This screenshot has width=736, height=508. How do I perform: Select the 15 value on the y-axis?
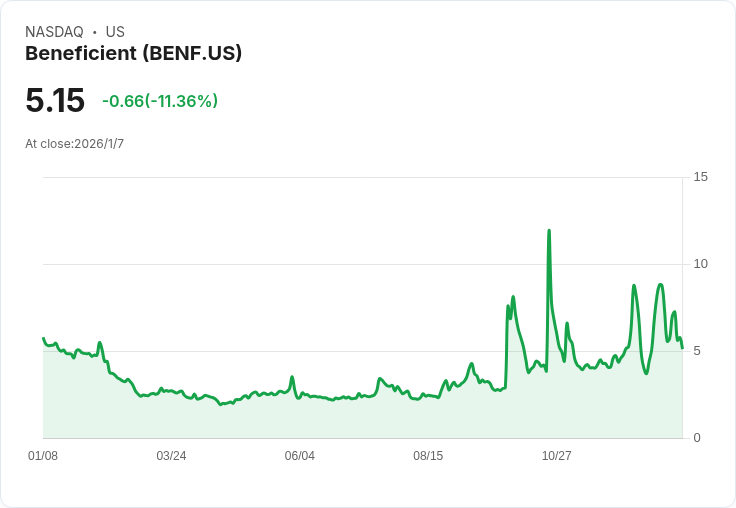pyautogui.click(x=700, y=177)
